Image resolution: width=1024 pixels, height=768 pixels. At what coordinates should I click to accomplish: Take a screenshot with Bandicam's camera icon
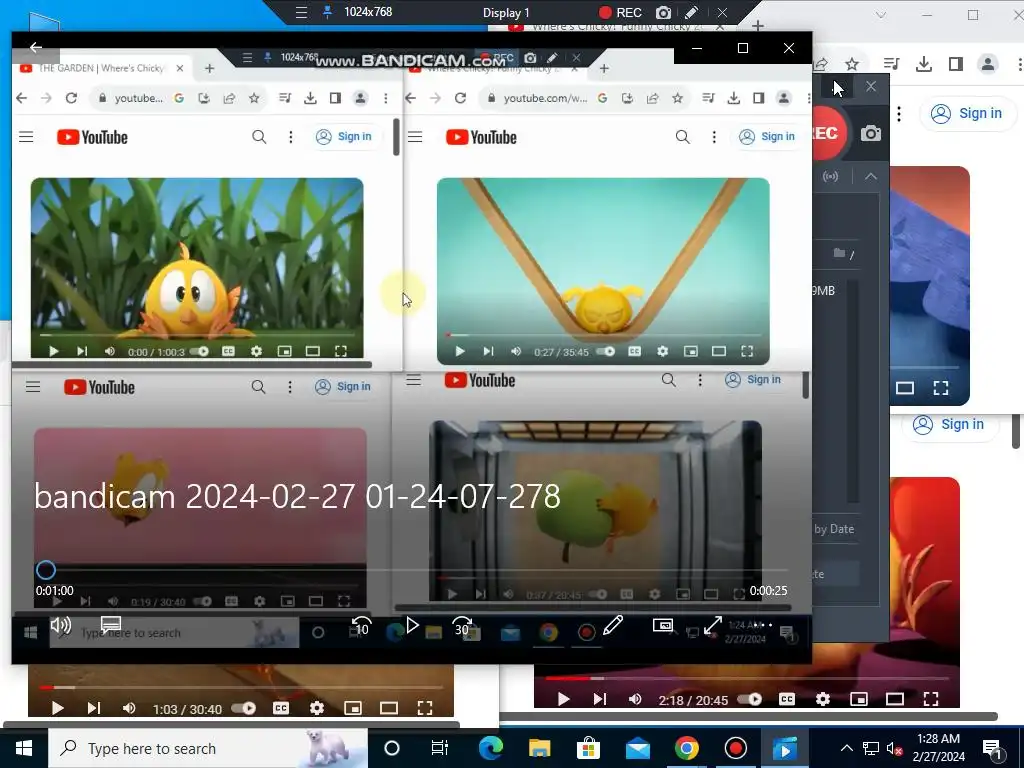(871, 133)
